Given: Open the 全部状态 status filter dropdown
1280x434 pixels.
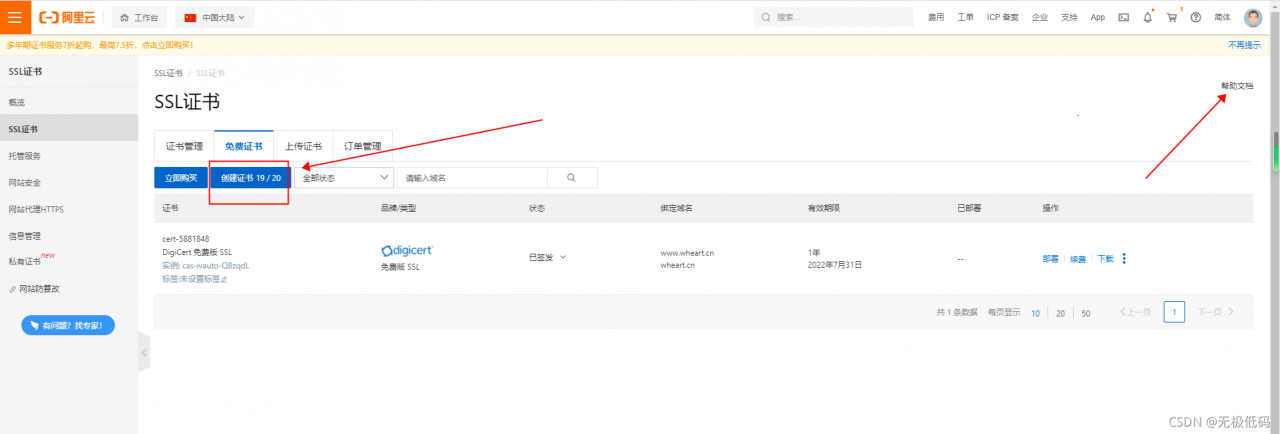Looking at the screenshot, I should coord(346,177).
